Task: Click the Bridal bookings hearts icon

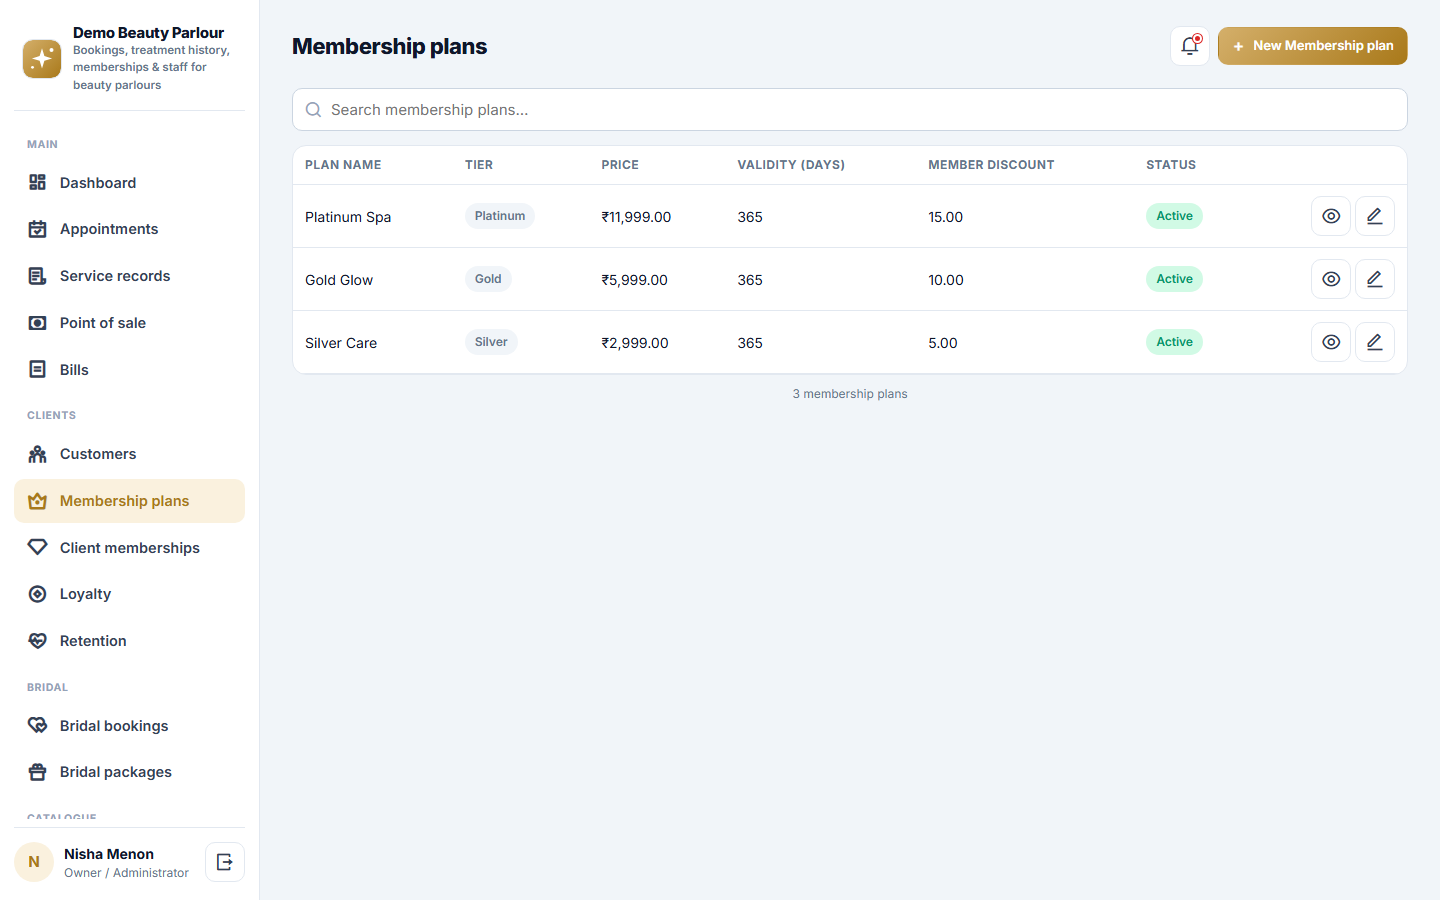Action: click(x=38, y=725)
